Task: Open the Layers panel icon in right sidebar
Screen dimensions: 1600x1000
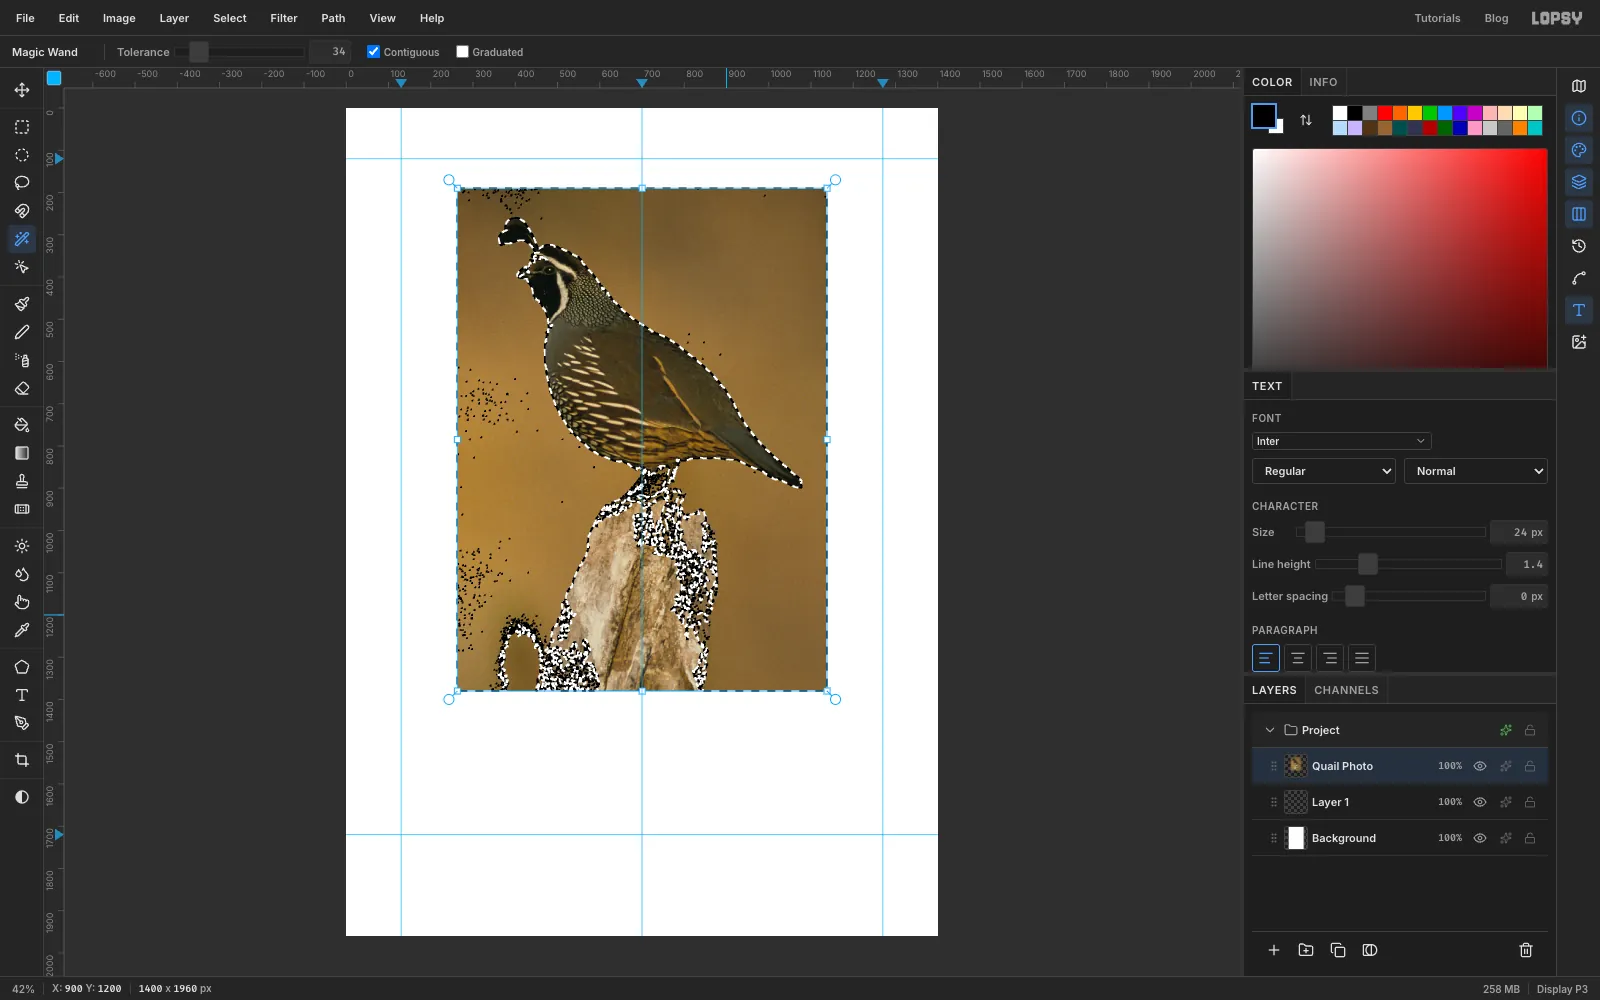Action: pyautogui.click(x=1579, y=182)
